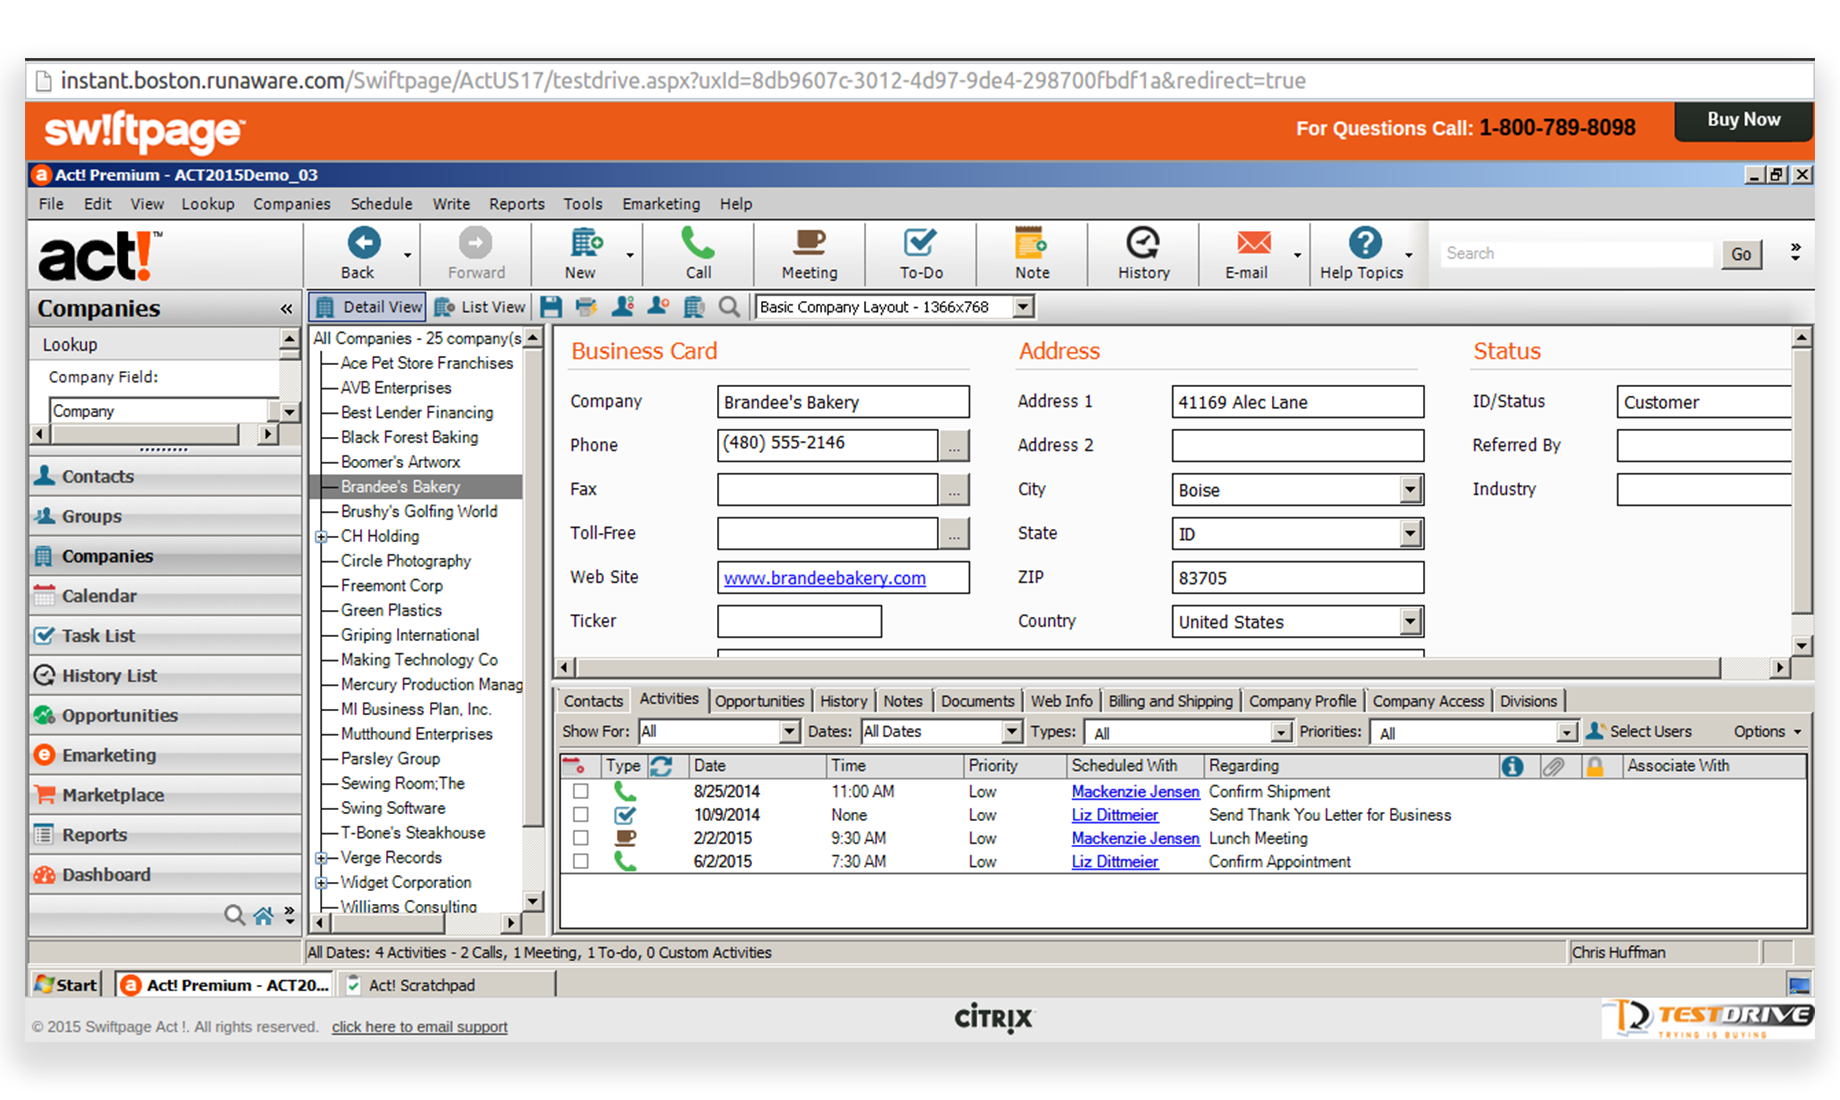1840x1100 pixels.
Task: Click the quick print icon beside Save
Action: [x=586, y=307]
